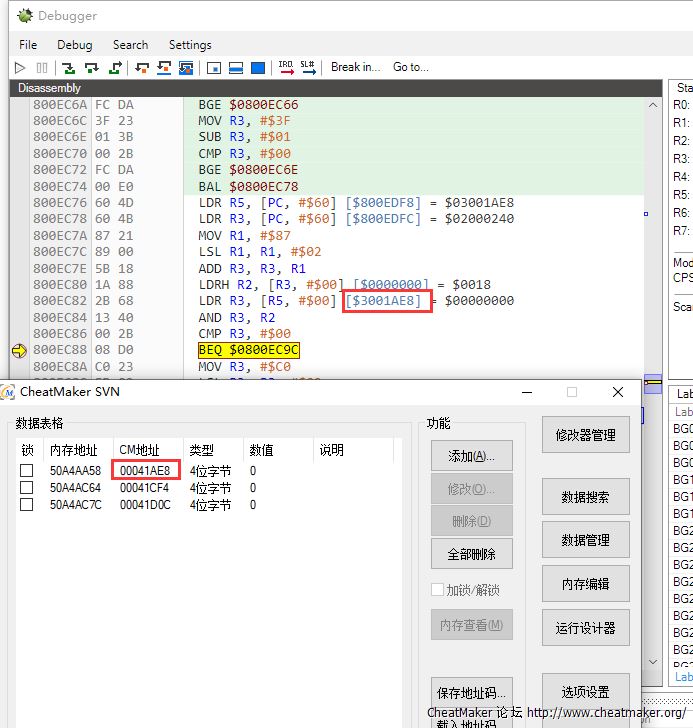Click the Step Back frame icon

(x=186, y=68)
